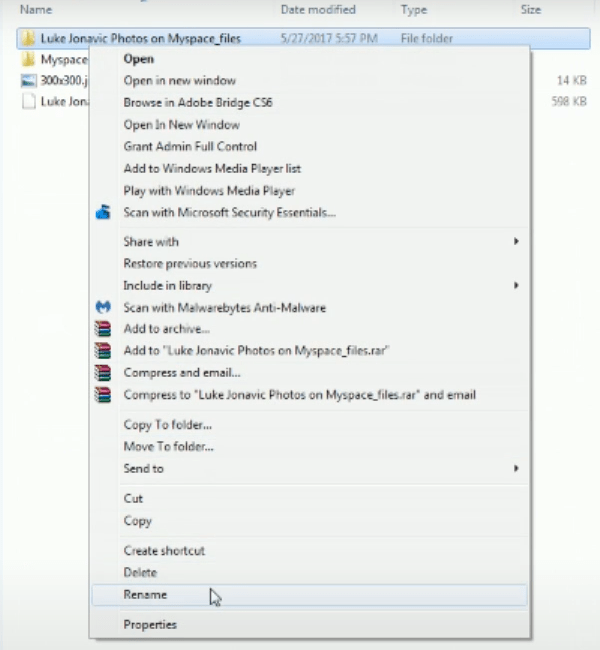This screenshot has height=650, width=600.
Task: Click the Myspace folder icon in file list
Action: [x=28, y=60]
